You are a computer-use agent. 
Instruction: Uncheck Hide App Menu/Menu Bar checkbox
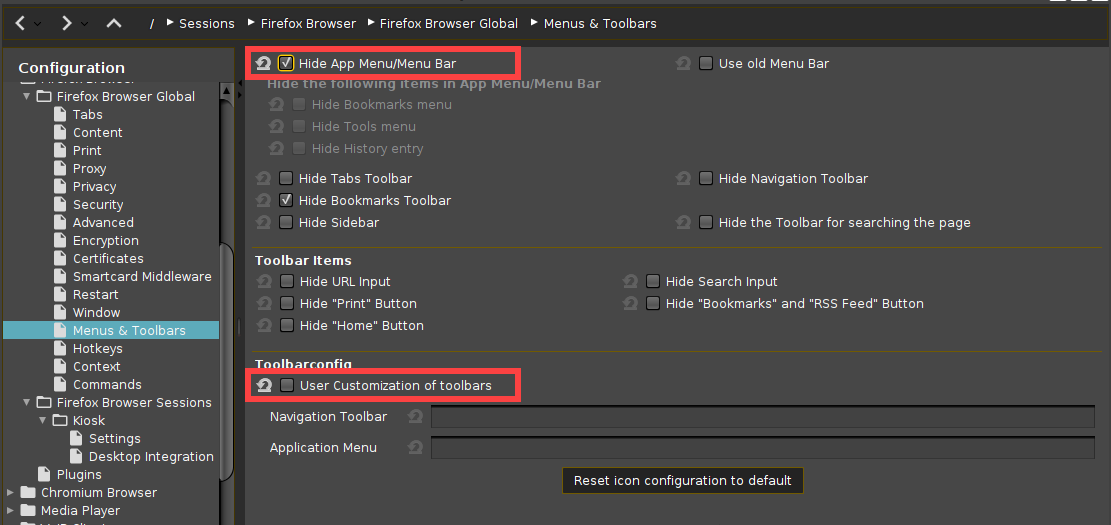pos(287,64)
